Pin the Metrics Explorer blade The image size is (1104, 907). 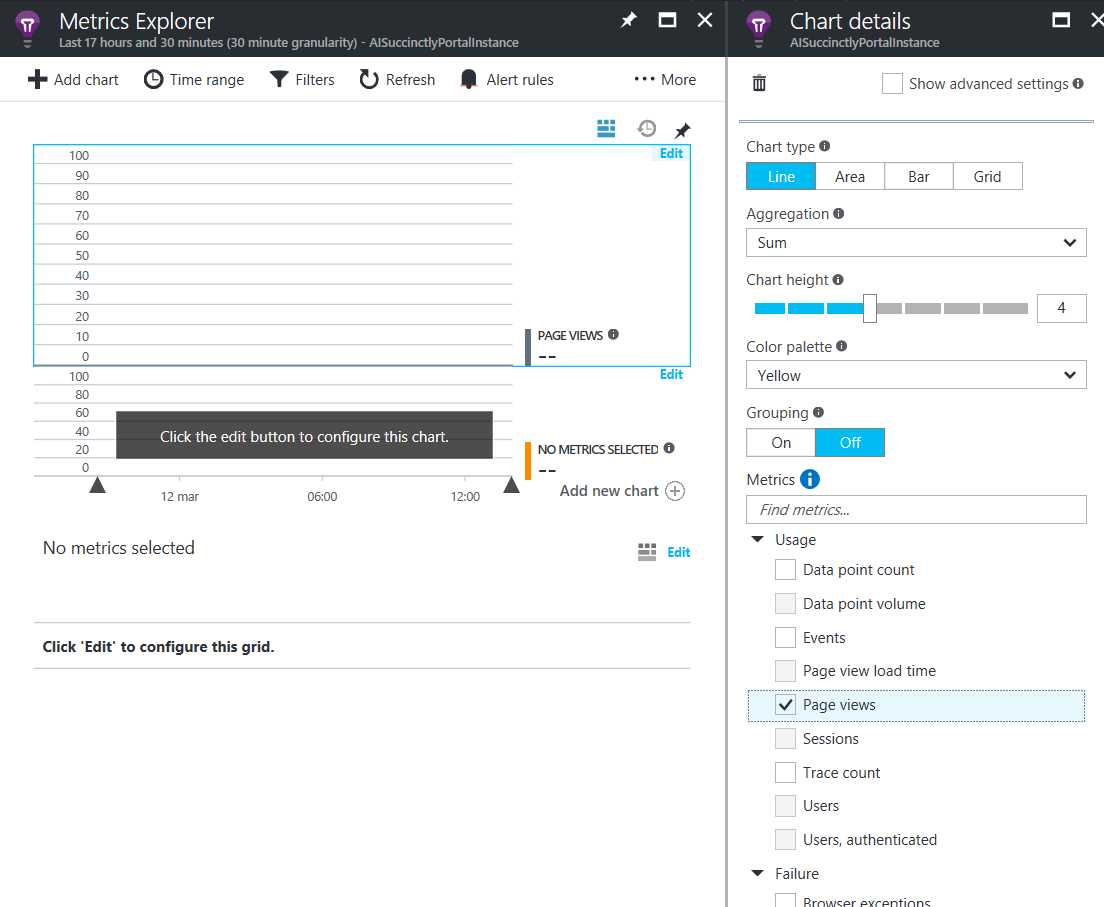click(628, 20)
